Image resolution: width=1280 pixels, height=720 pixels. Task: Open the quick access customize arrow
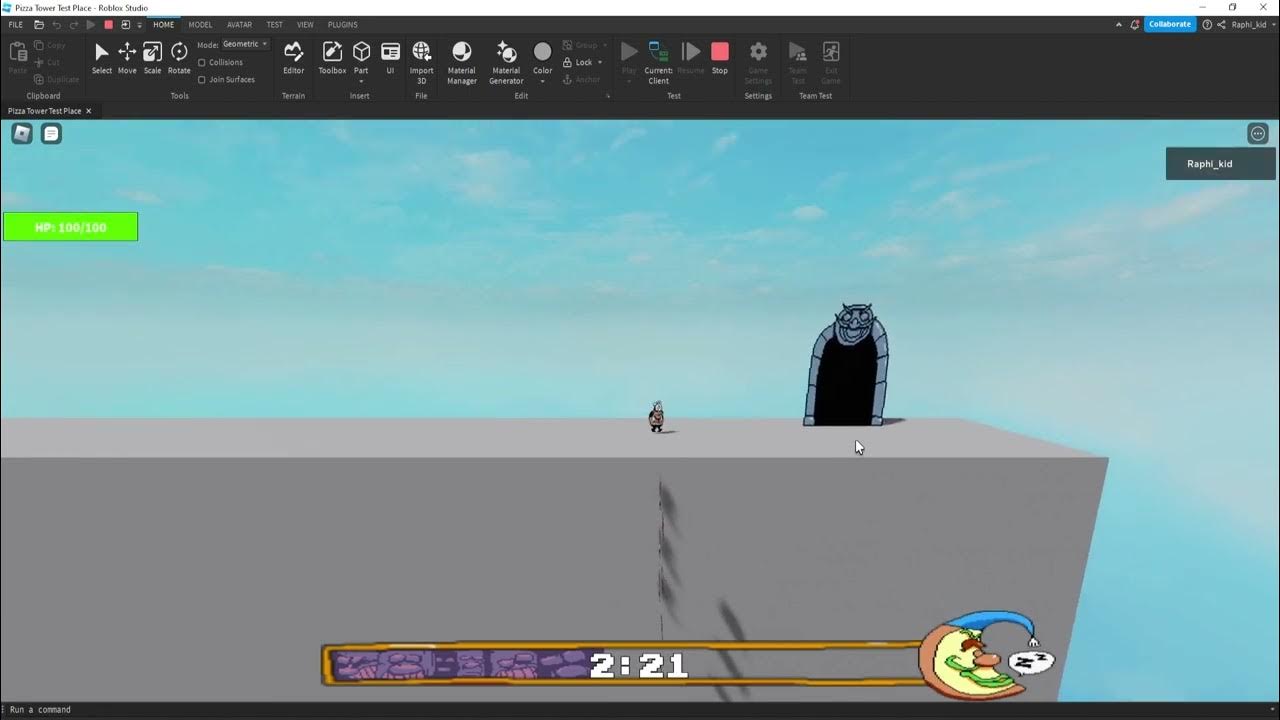pyautogui.click(x=139, y=24)
